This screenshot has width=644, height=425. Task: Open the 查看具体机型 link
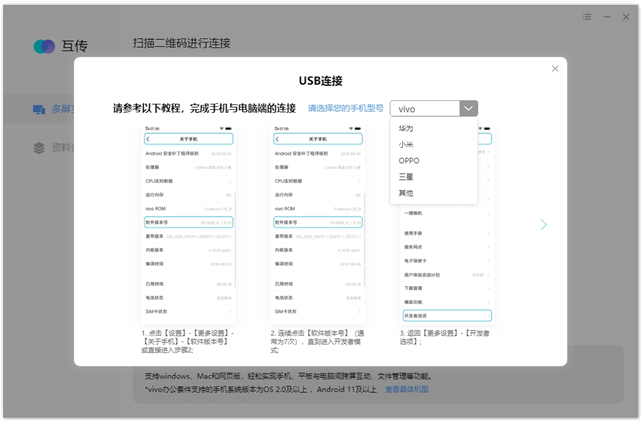tap(406, 388)
